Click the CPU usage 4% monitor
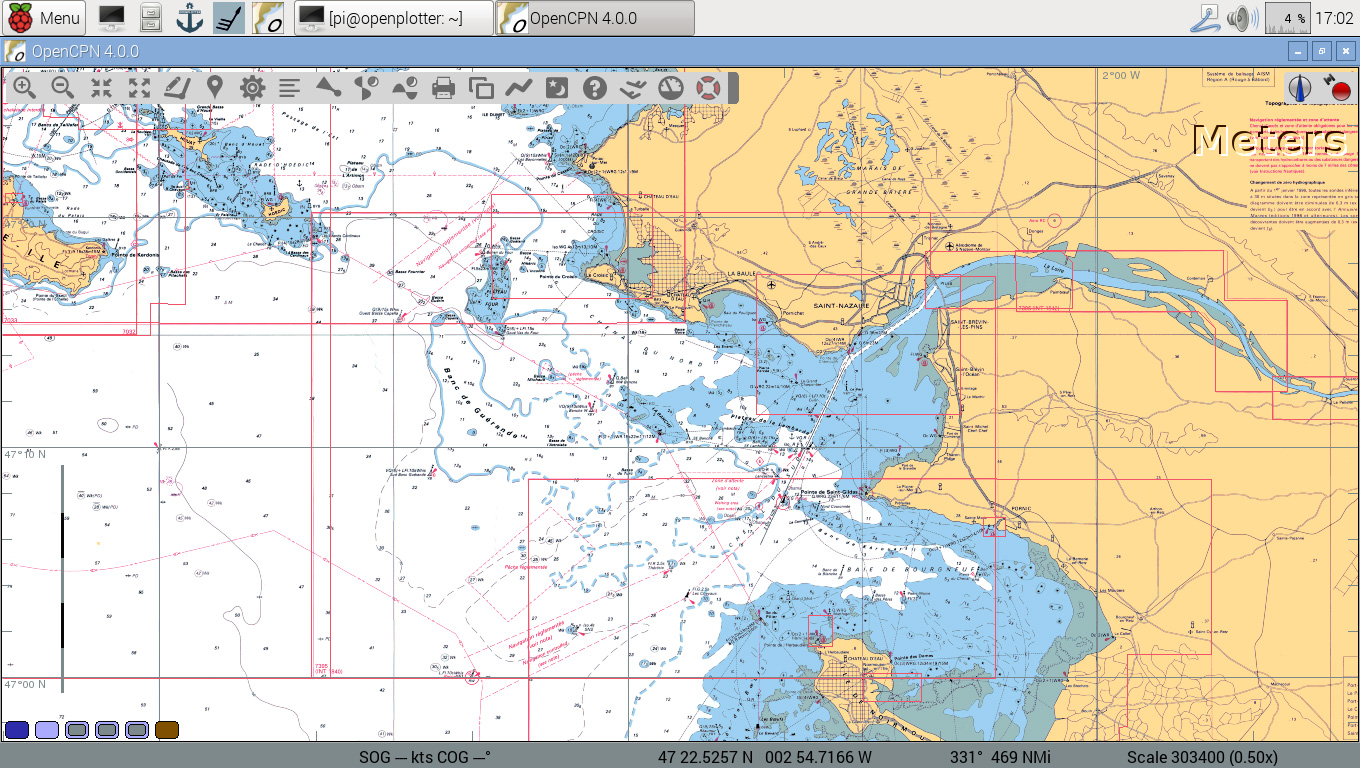Screen dimensions: 1360x768 [x=1287, y=18]
